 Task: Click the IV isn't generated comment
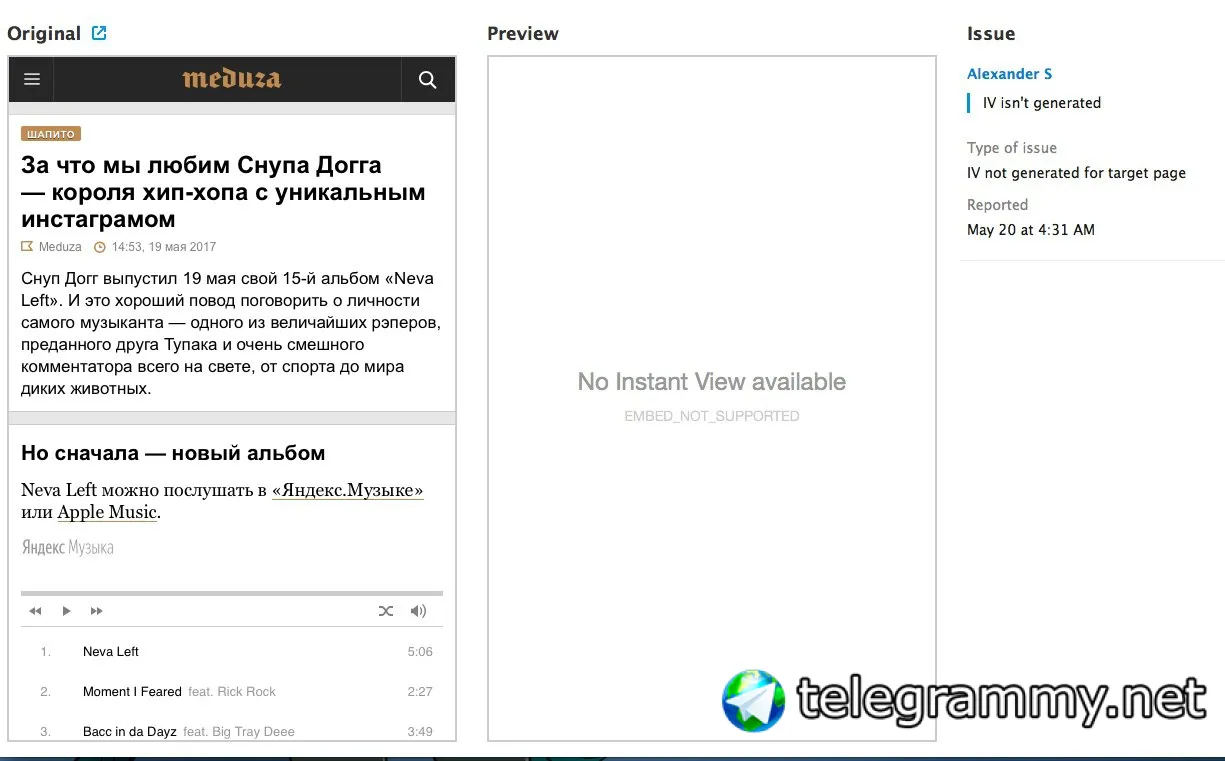1042,103
